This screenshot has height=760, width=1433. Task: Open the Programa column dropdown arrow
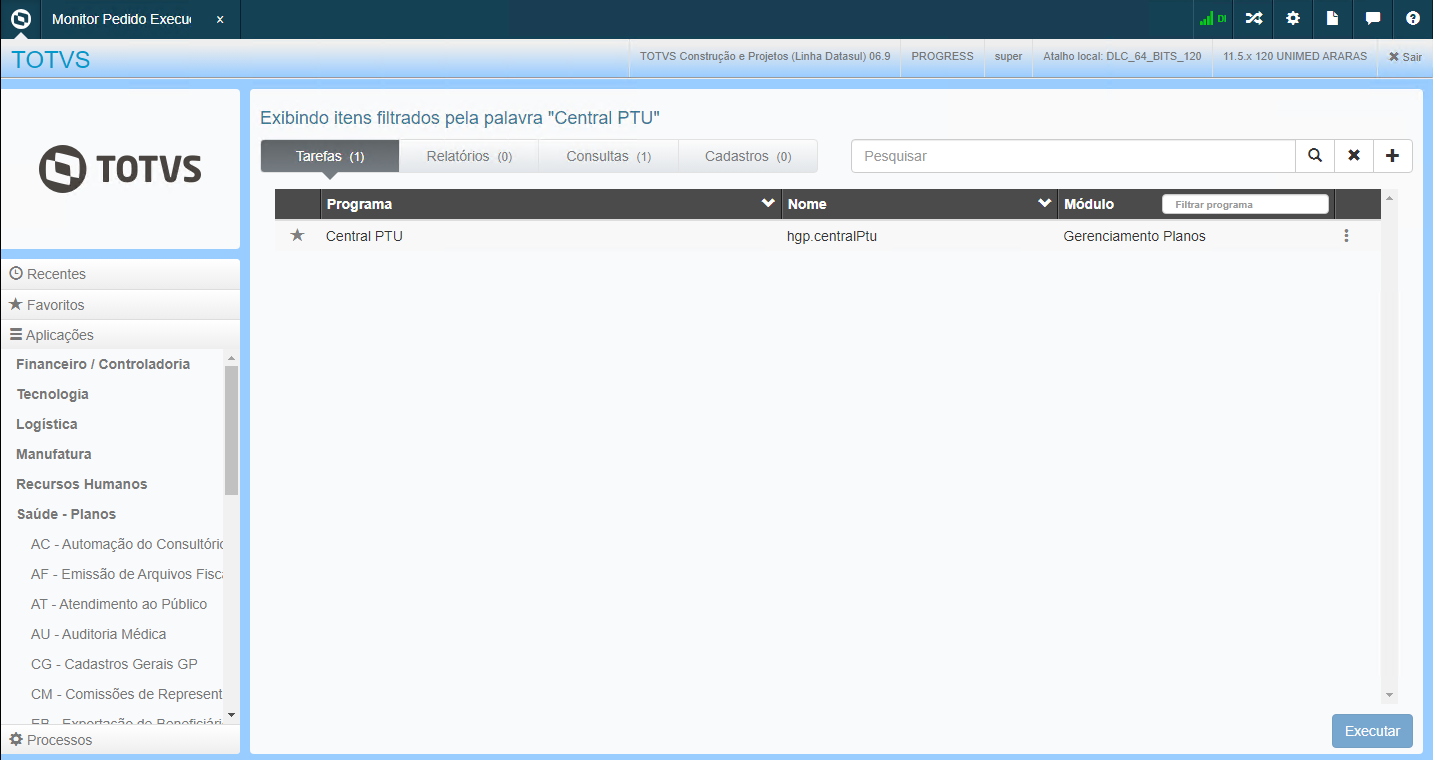tap(768, 203)
